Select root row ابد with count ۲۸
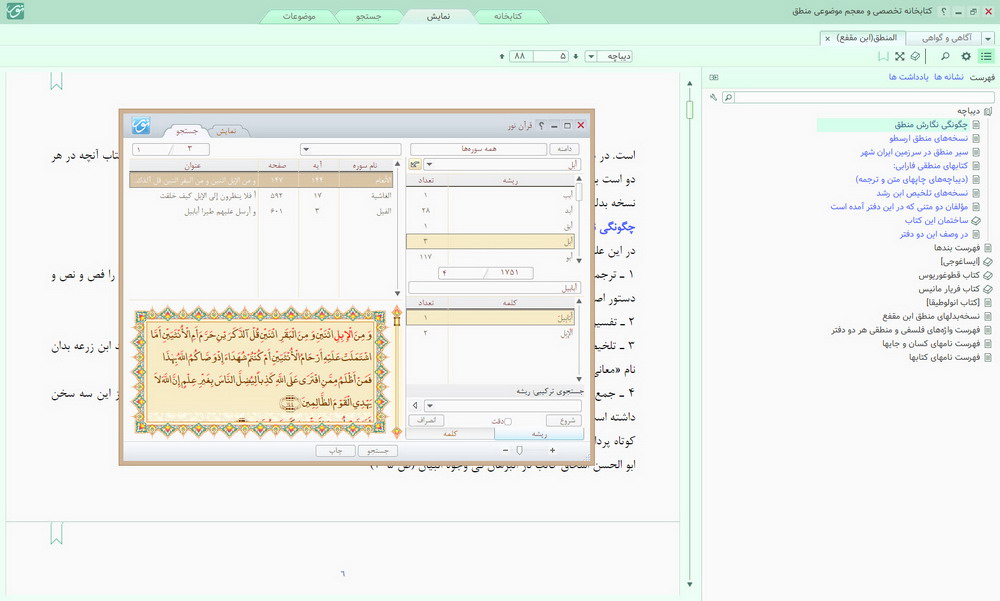Viewport: 1000px width, 601px height. point(490,211)
